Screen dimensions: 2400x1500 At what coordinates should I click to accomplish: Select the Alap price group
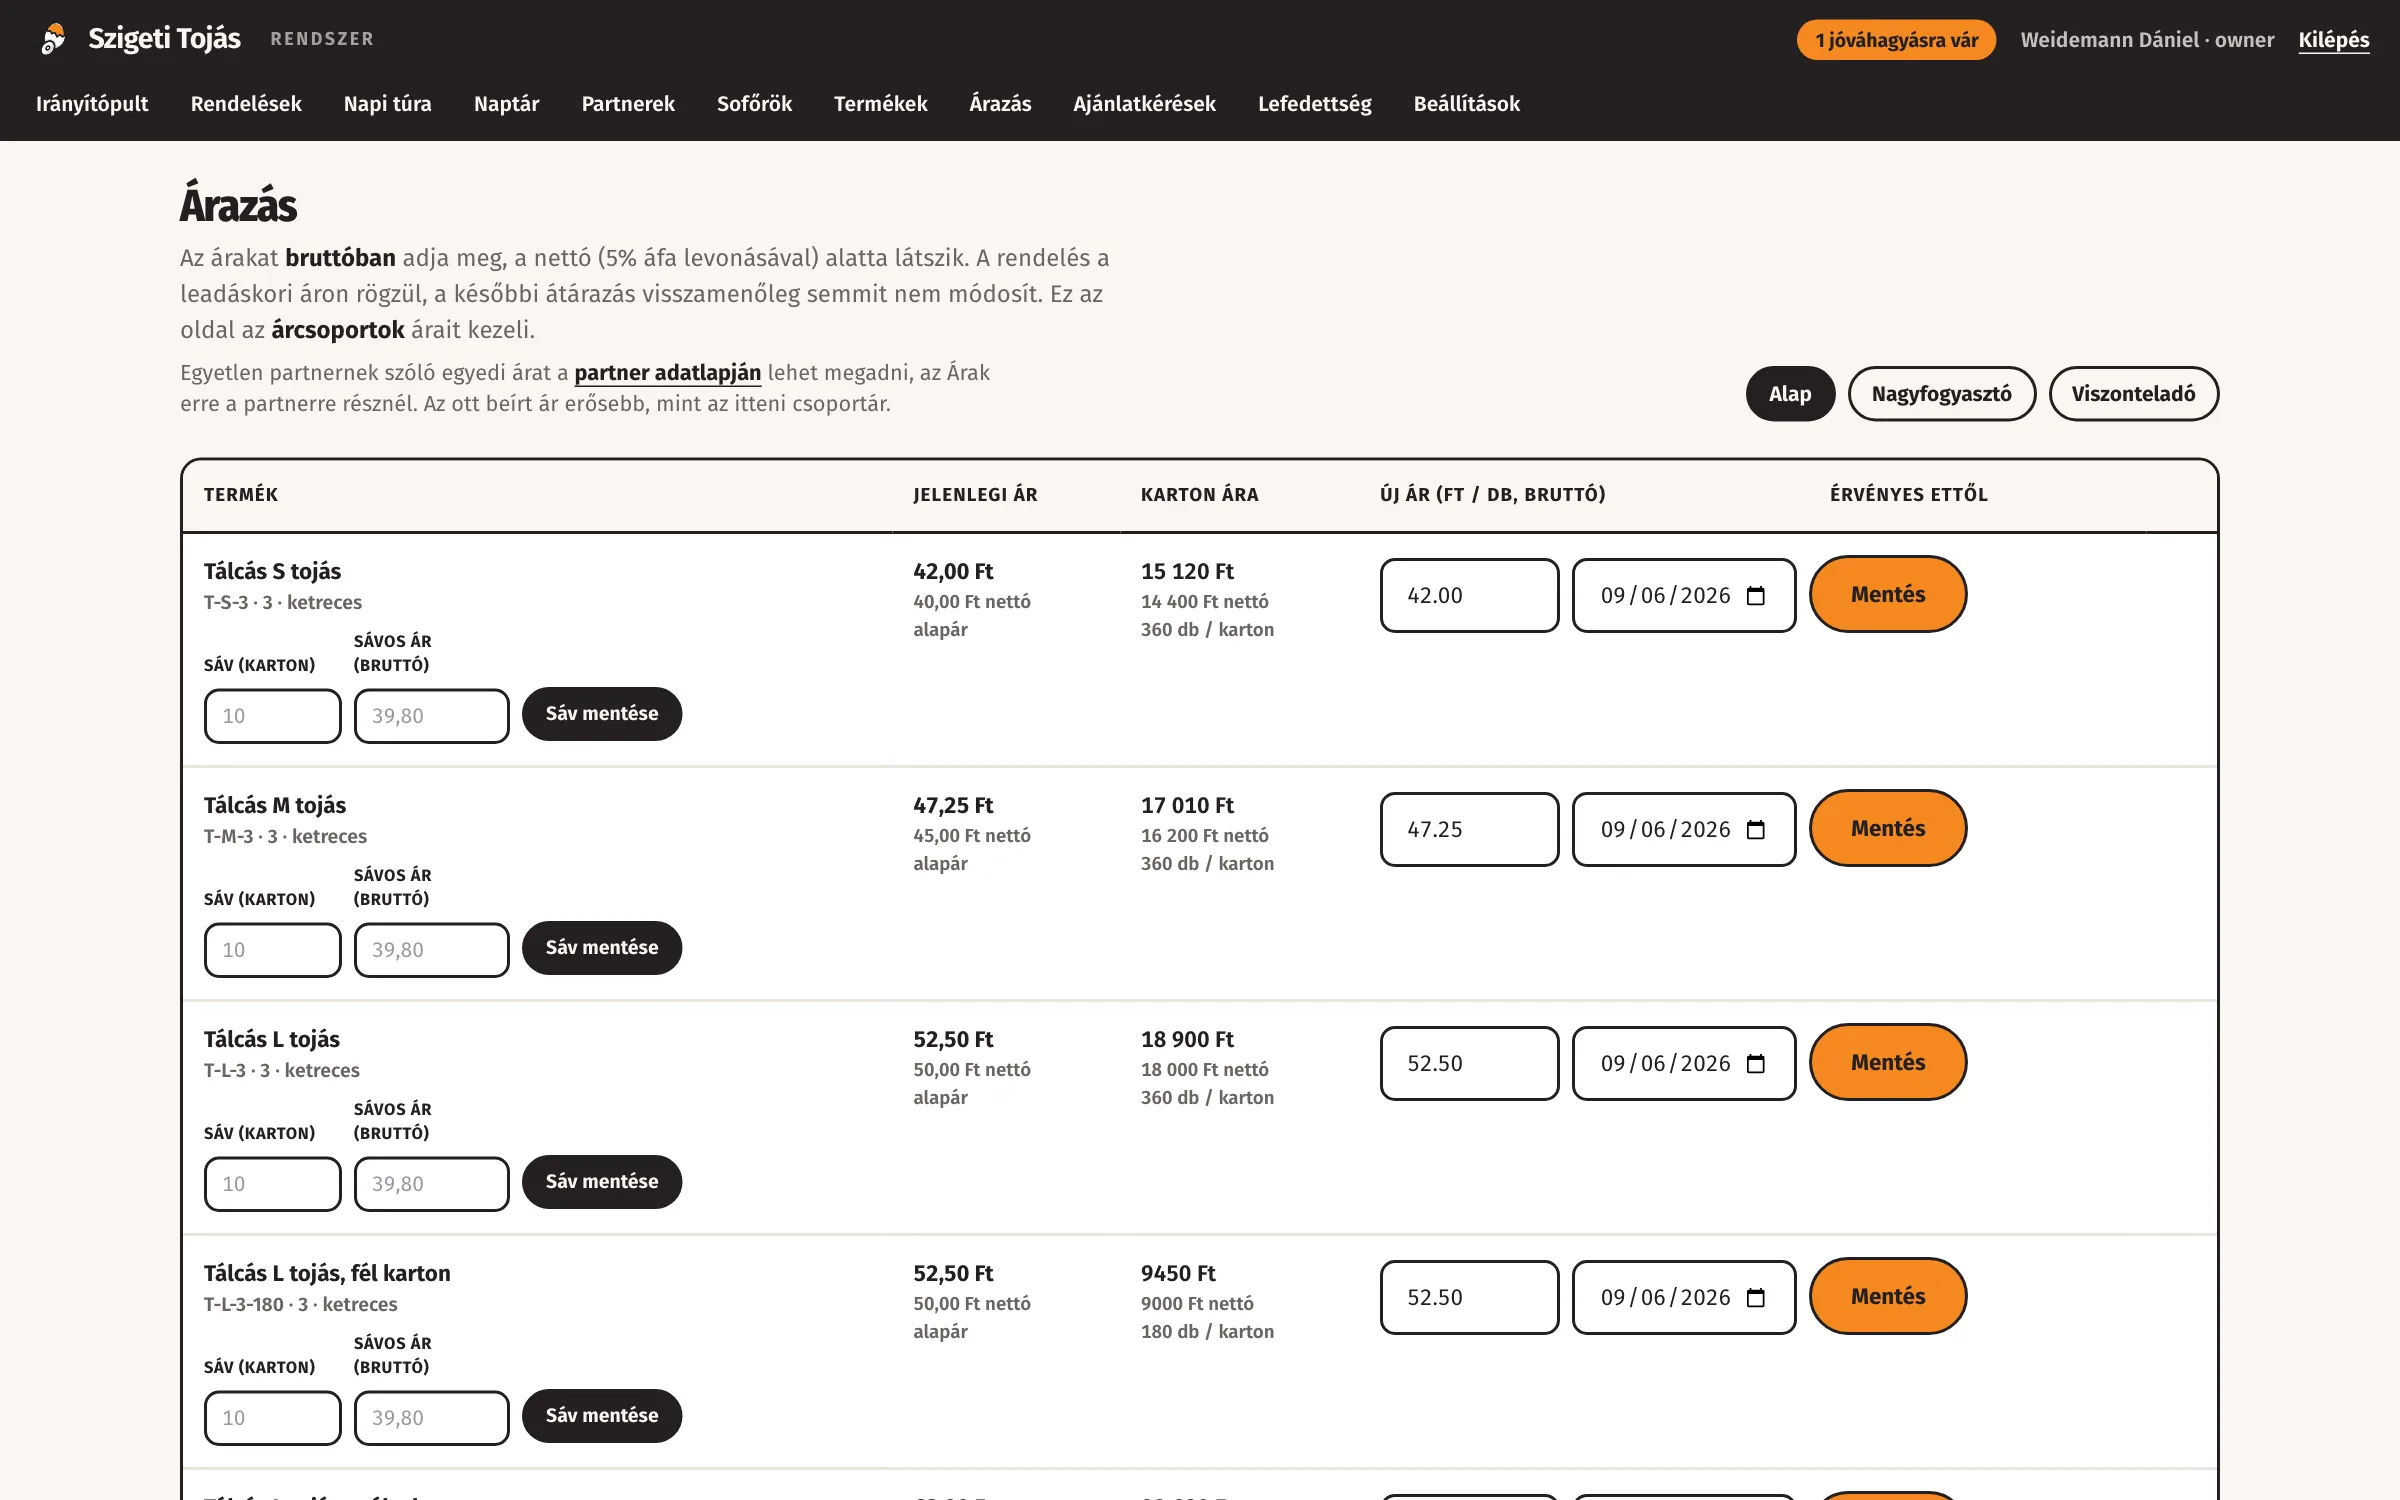[1790, 394]
